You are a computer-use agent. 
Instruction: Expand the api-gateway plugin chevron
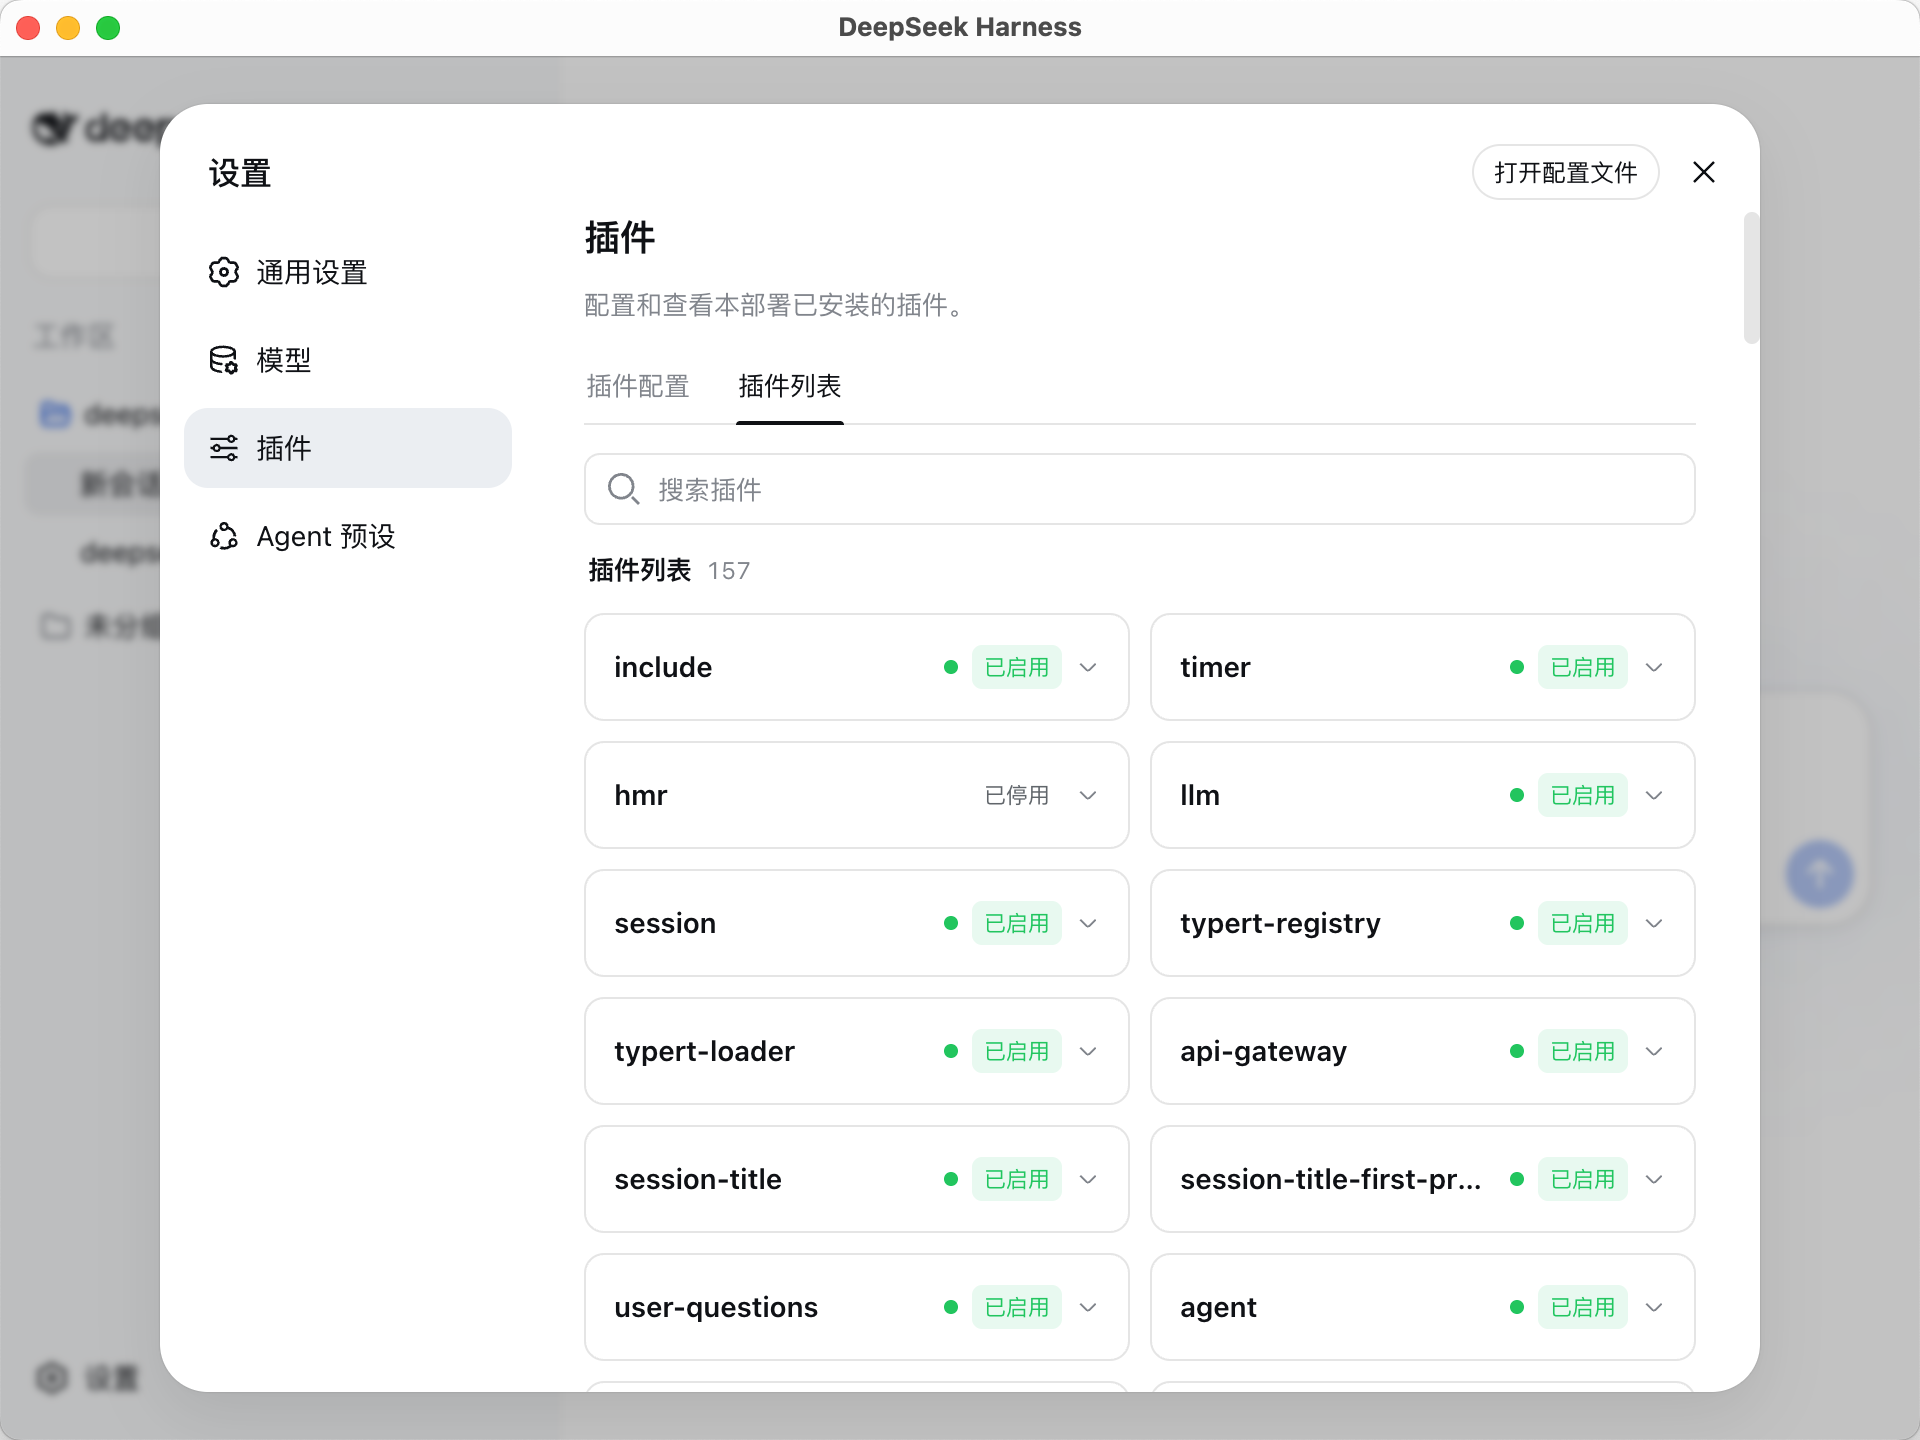tap(1654, 1051)
